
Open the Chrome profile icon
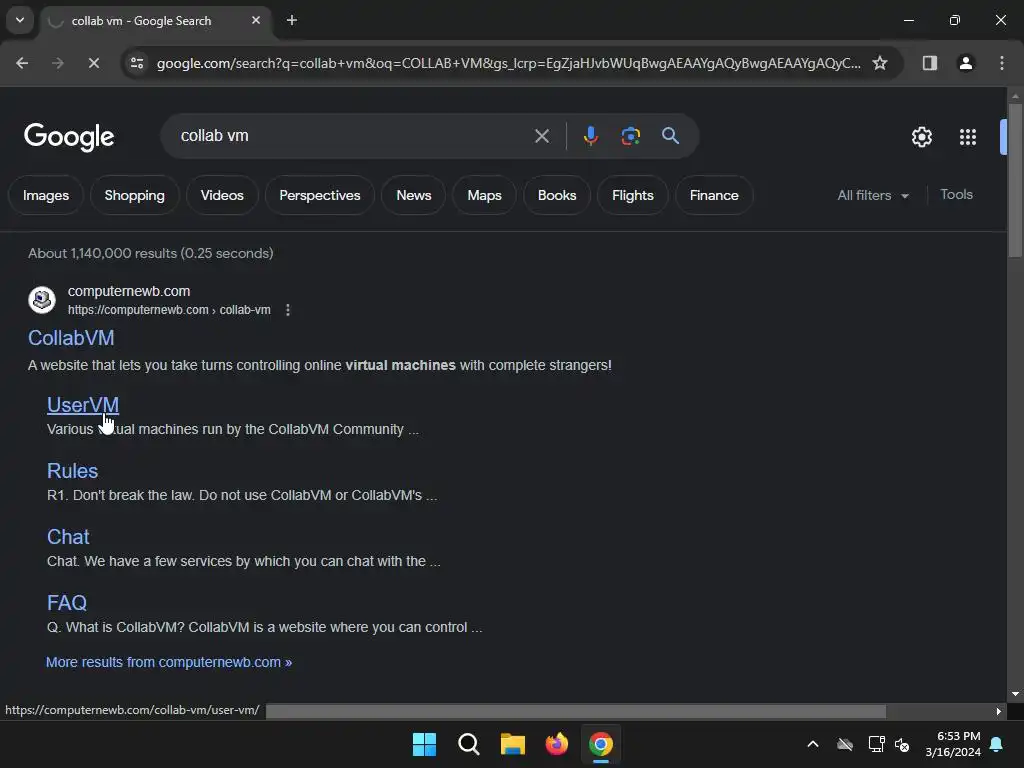(x=965, y=63)
